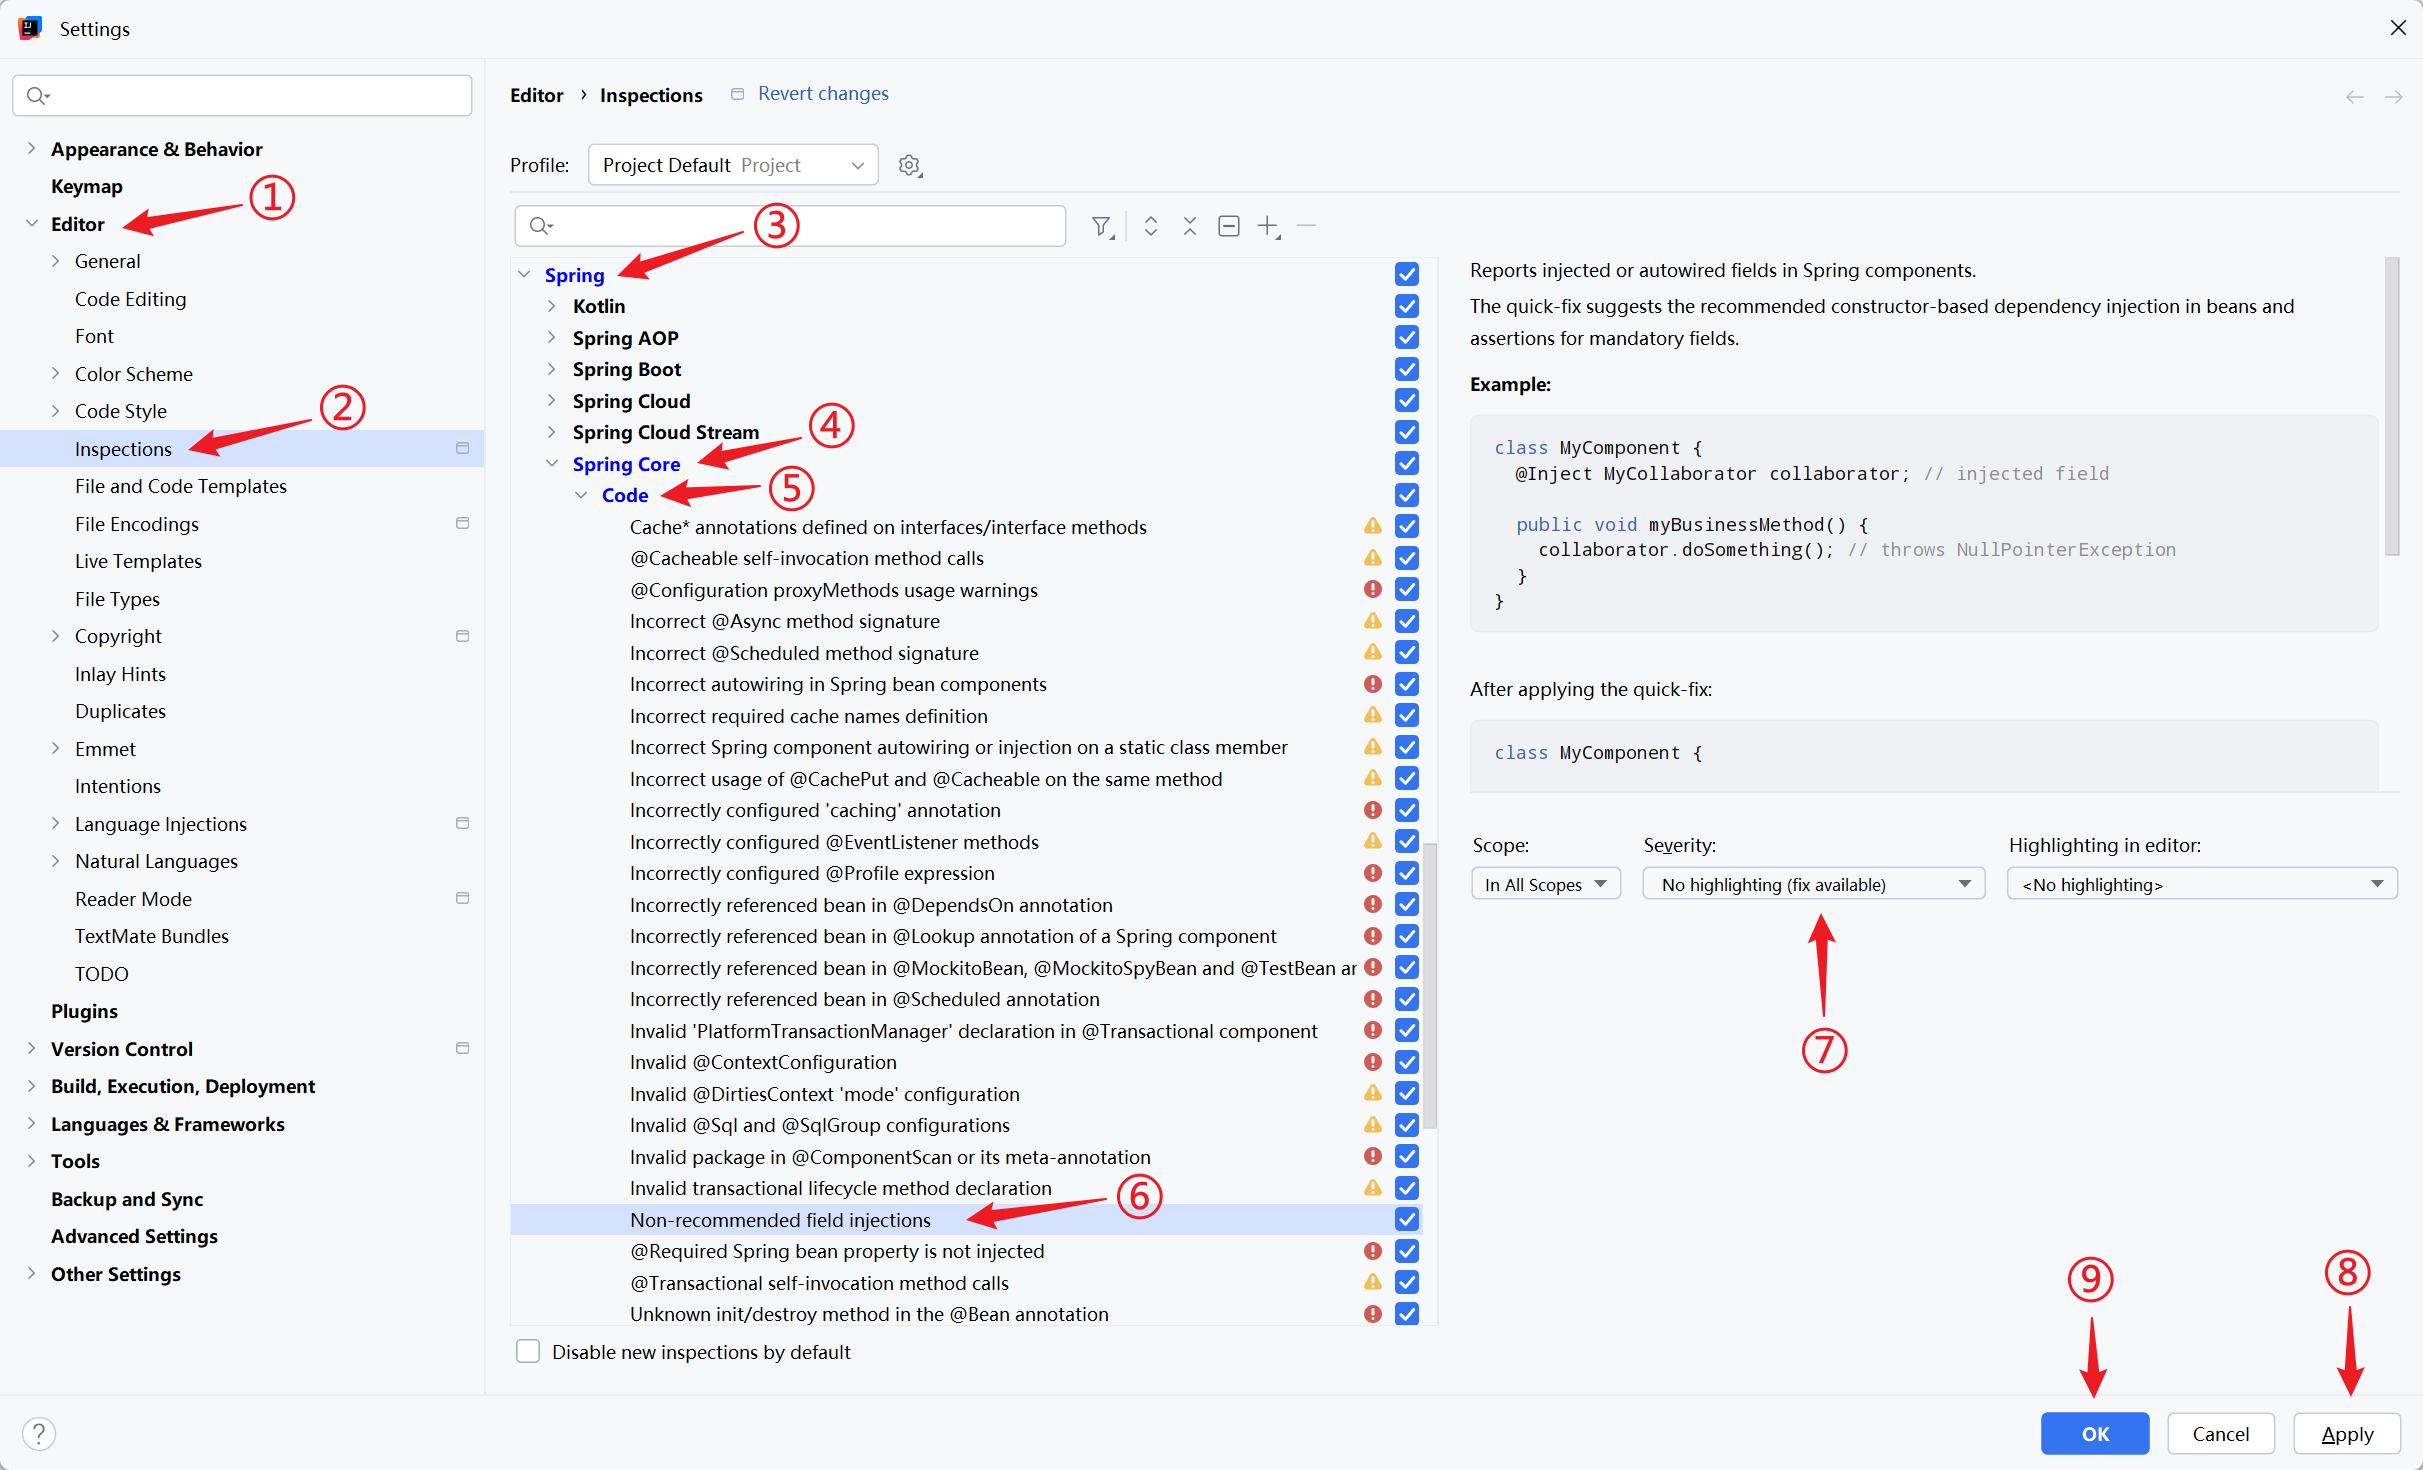
Task: Click the Reset to Empty icon
Action: (x=1228, y=226)
